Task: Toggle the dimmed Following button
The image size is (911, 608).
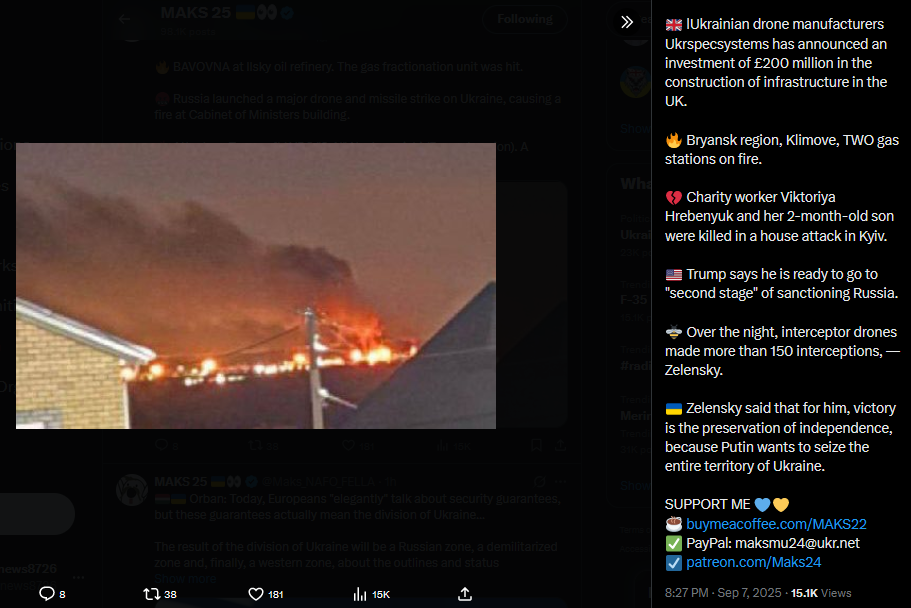Action: [x=525, y=19]
